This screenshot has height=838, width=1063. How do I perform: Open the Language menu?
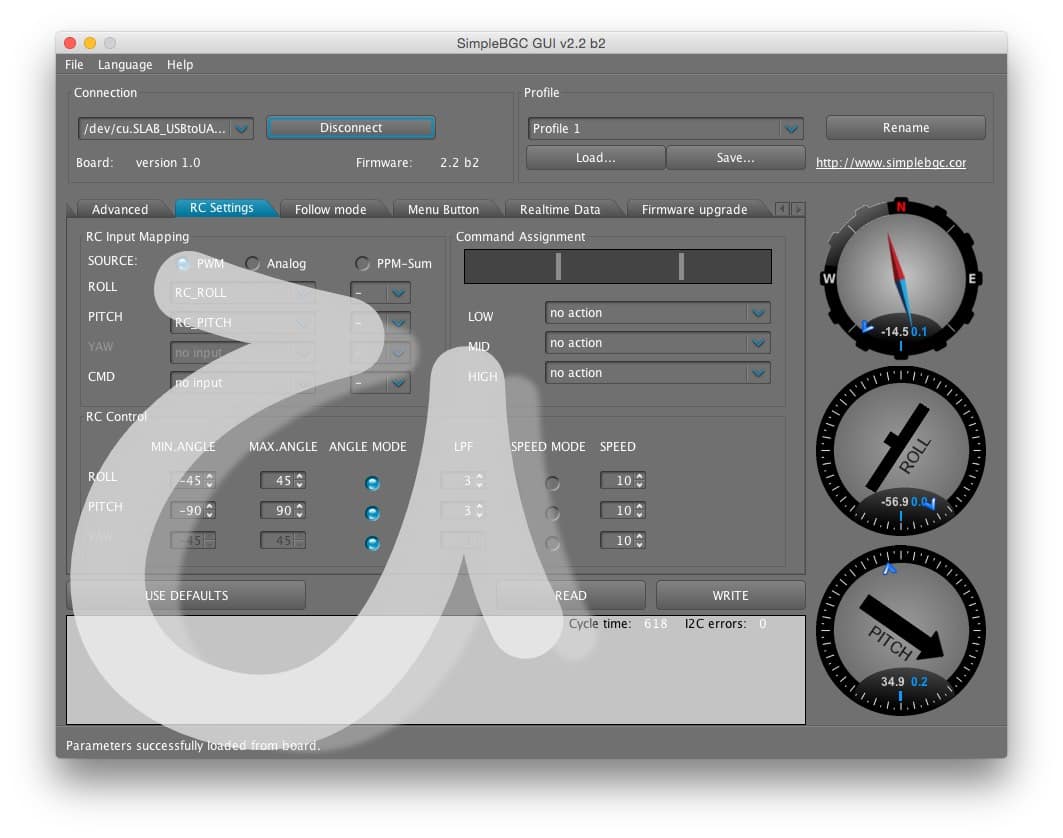(125, 65)
